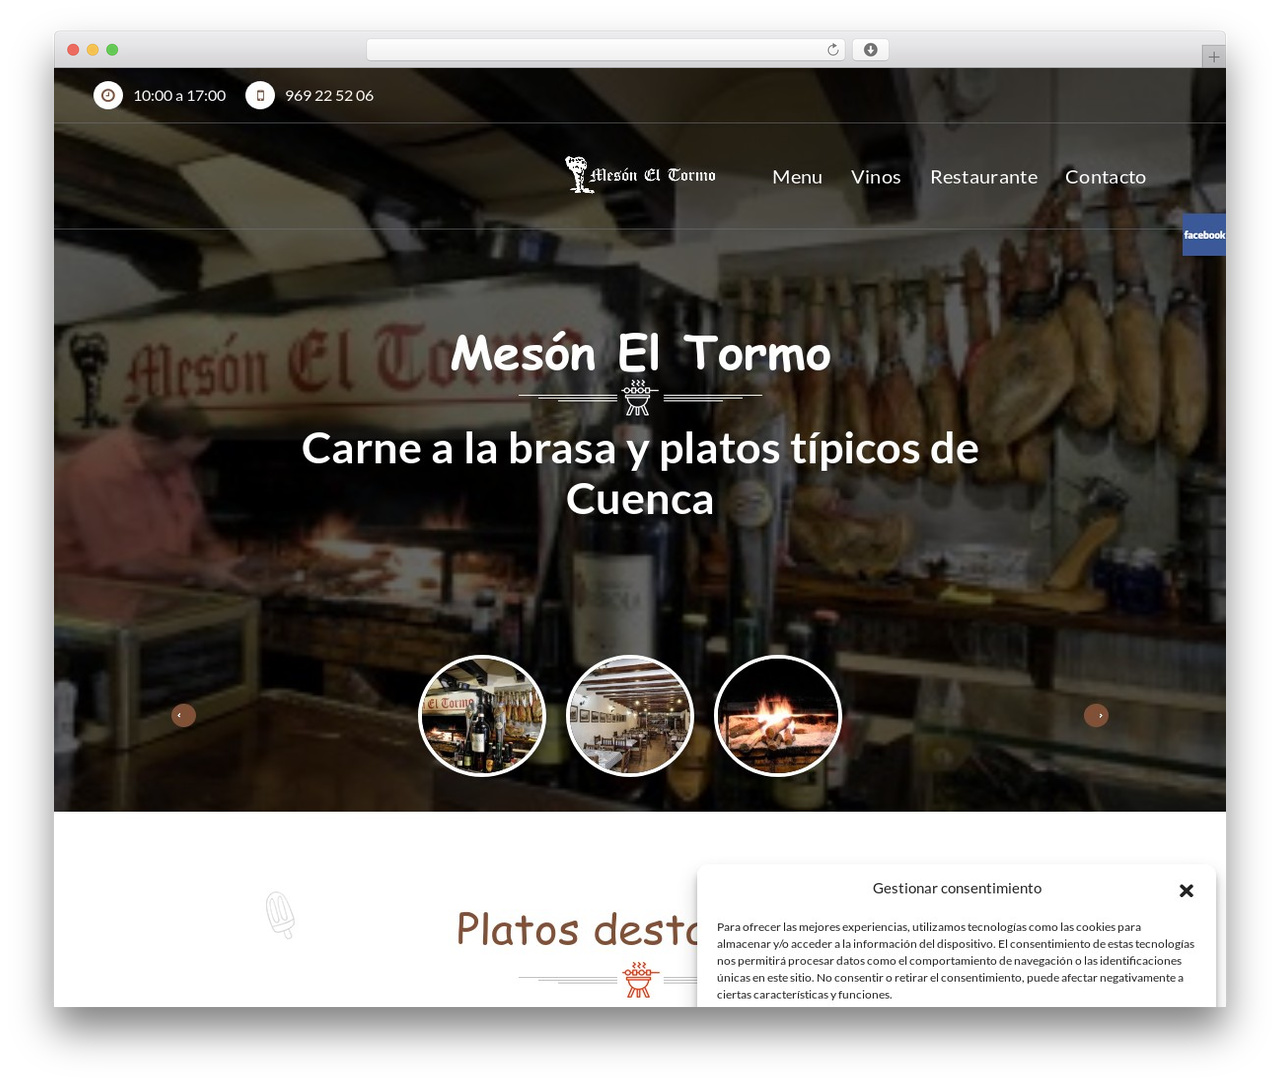Click the Mesón El Tormo logo
This screenshot has width=1280, height=1084.
pos(641,175)
